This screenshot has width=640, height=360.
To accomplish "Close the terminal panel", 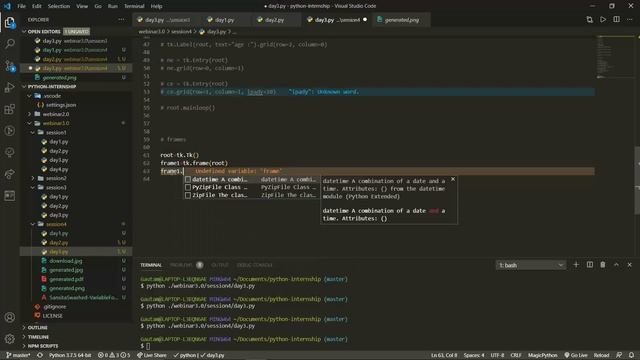I will pos(629,265).
